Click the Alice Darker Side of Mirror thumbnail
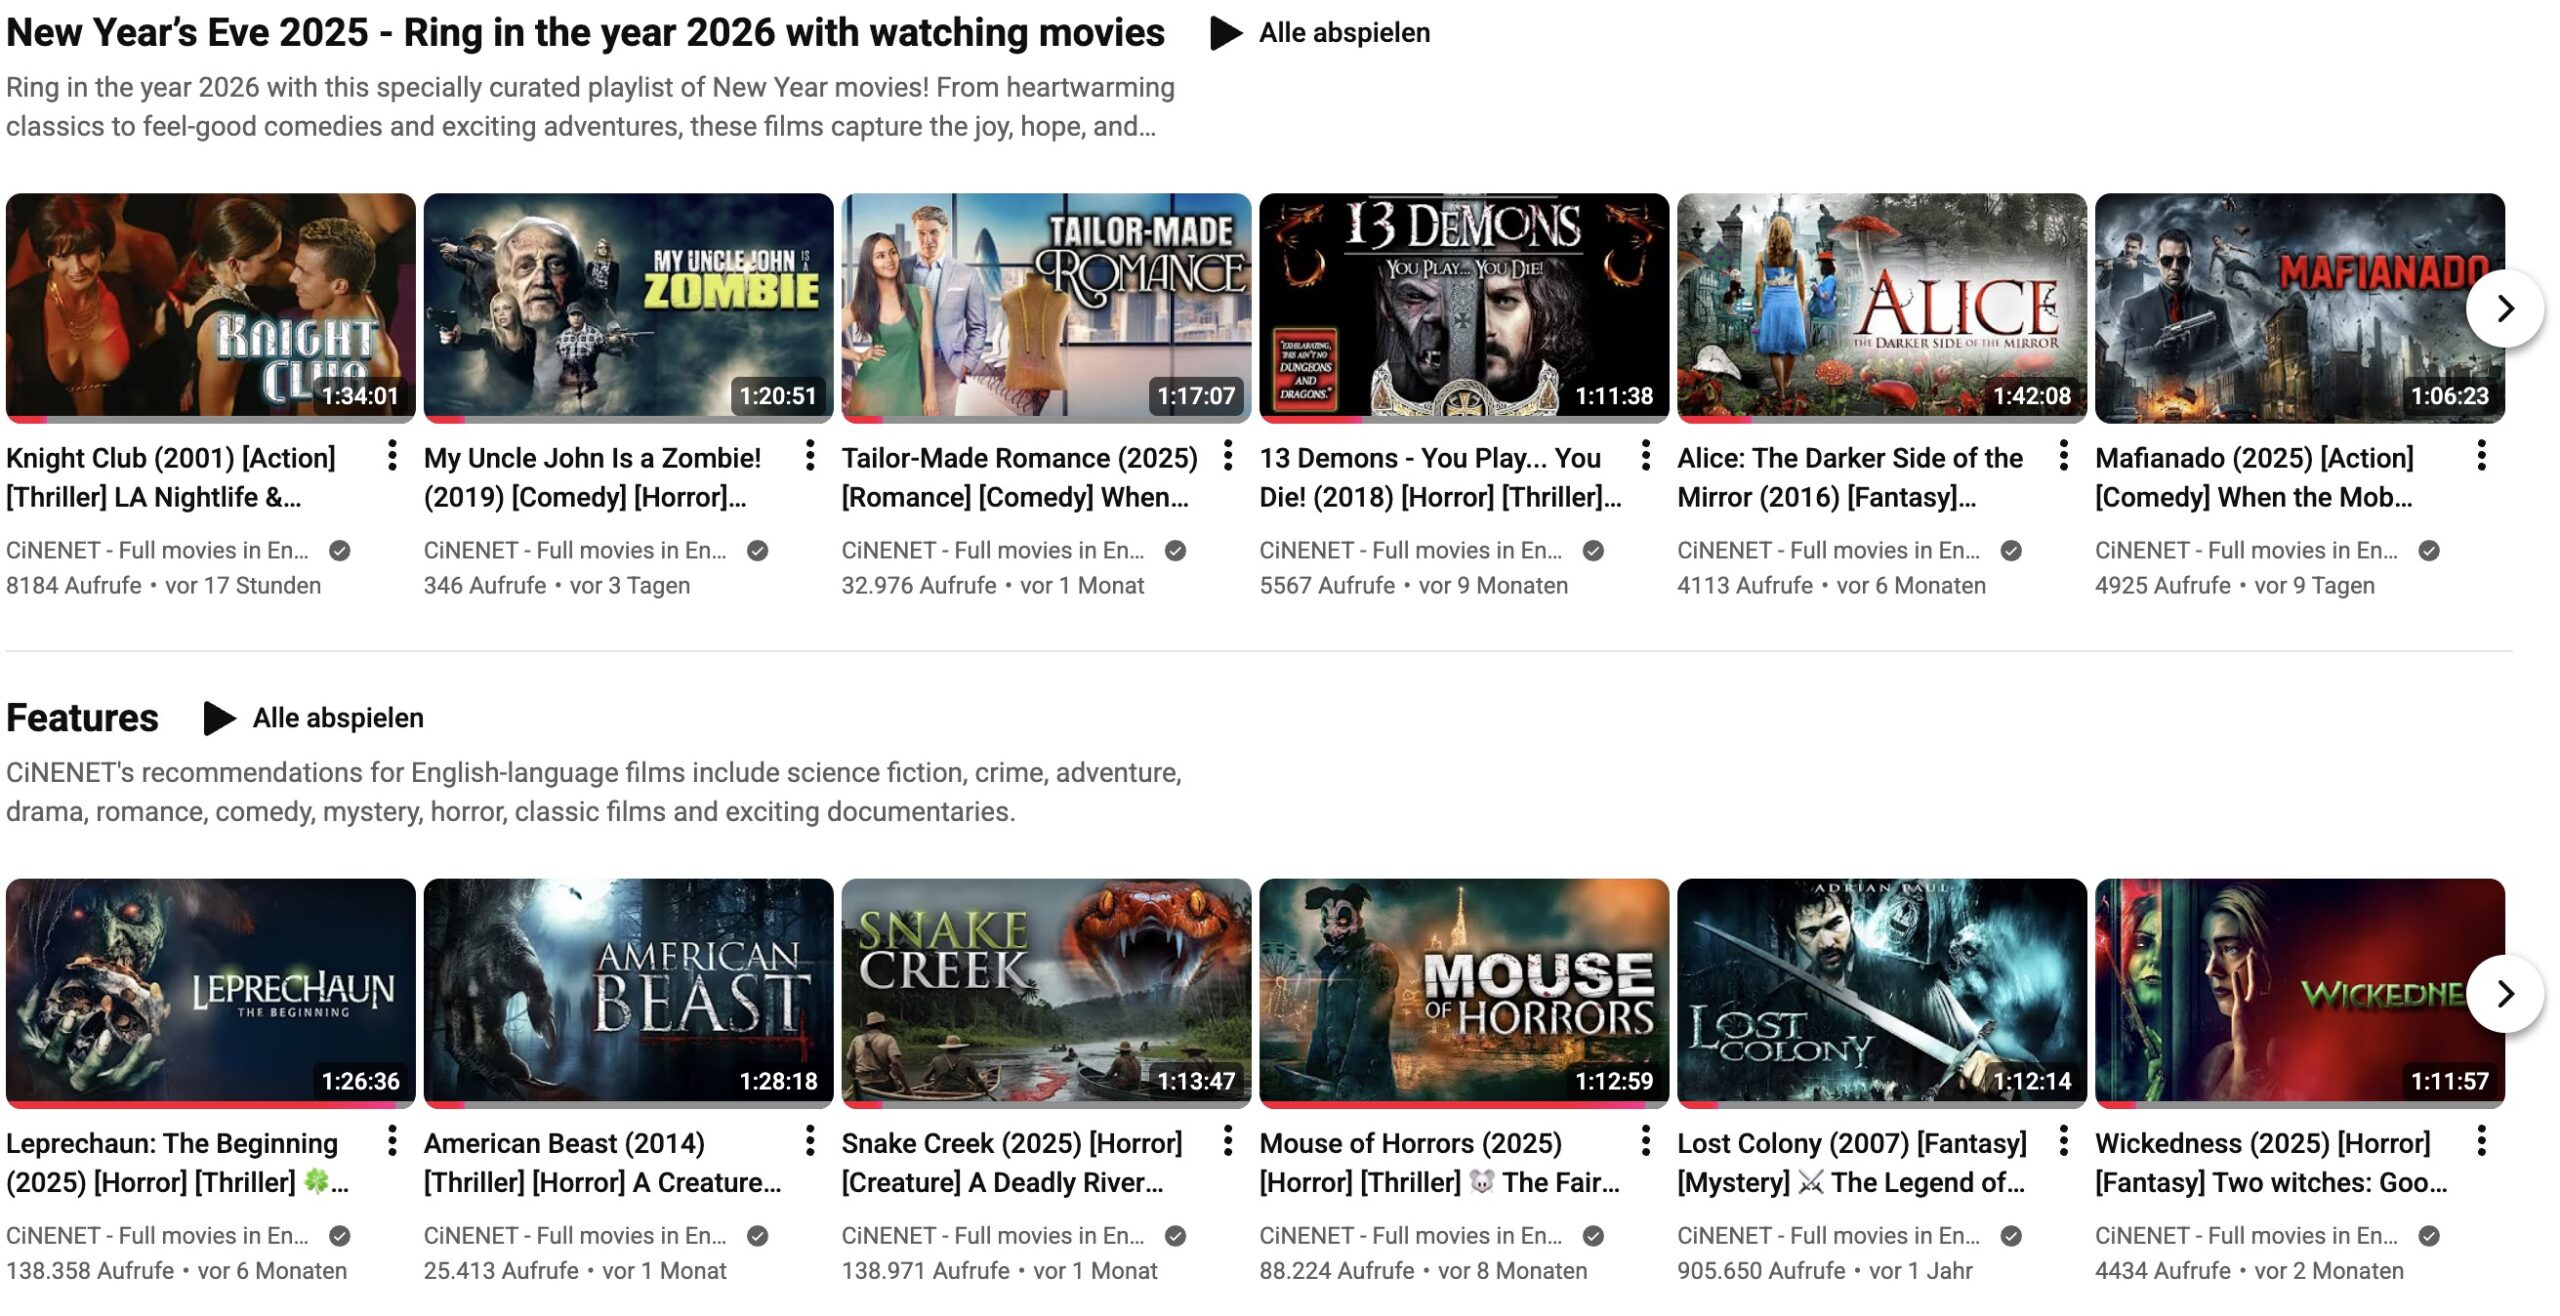Viewport: 2560px width, 1316px height. coord(1881,307)
